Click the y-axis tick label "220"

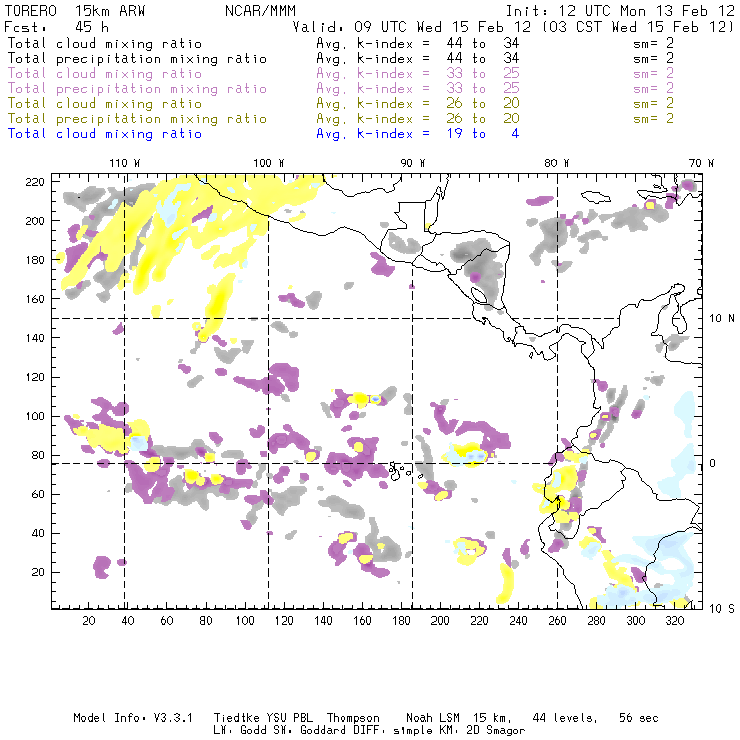pyautogui.click(x=38, y=181)
